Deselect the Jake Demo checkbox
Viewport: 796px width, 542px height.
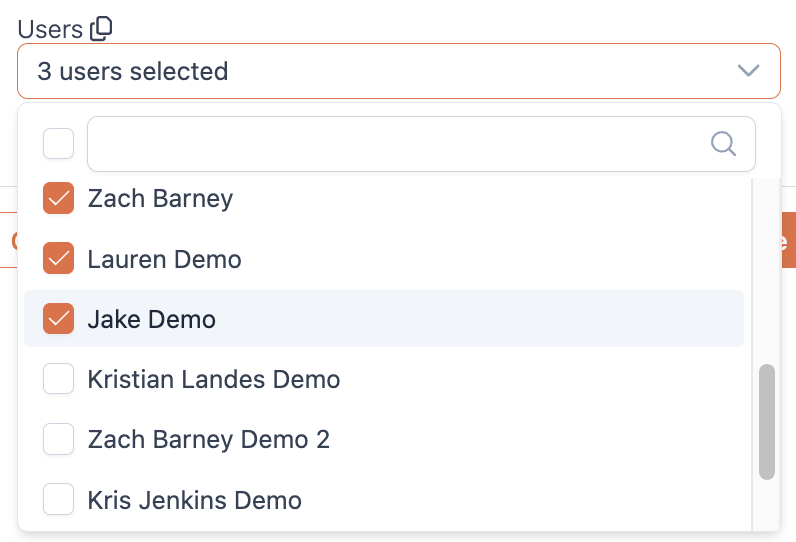[59, 319]
